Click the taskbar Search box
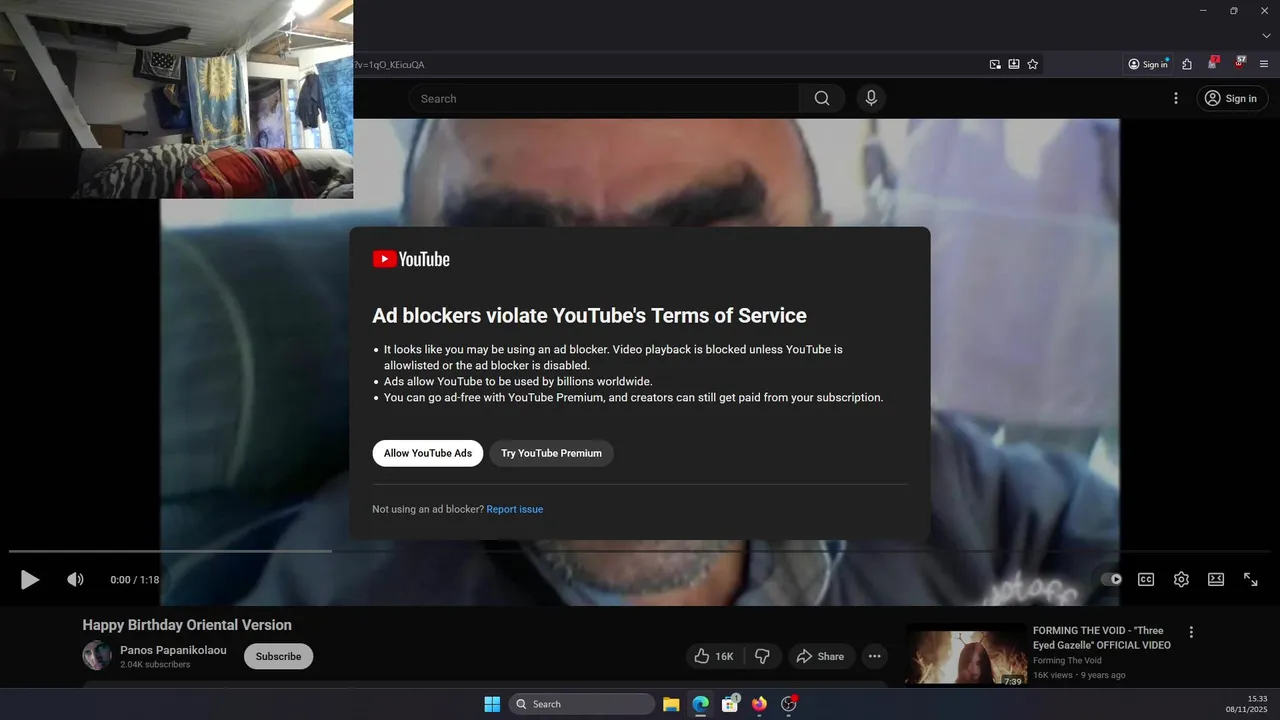 pyautogui.click(x=582, y=704)
